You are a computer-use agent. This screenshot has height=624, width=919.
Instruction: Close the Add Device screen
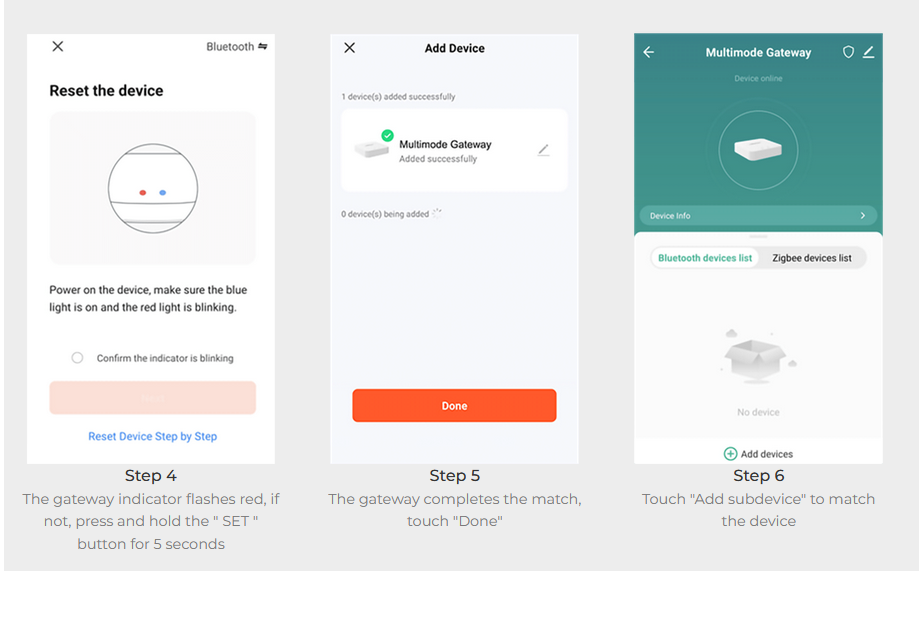tap(349, 47)
